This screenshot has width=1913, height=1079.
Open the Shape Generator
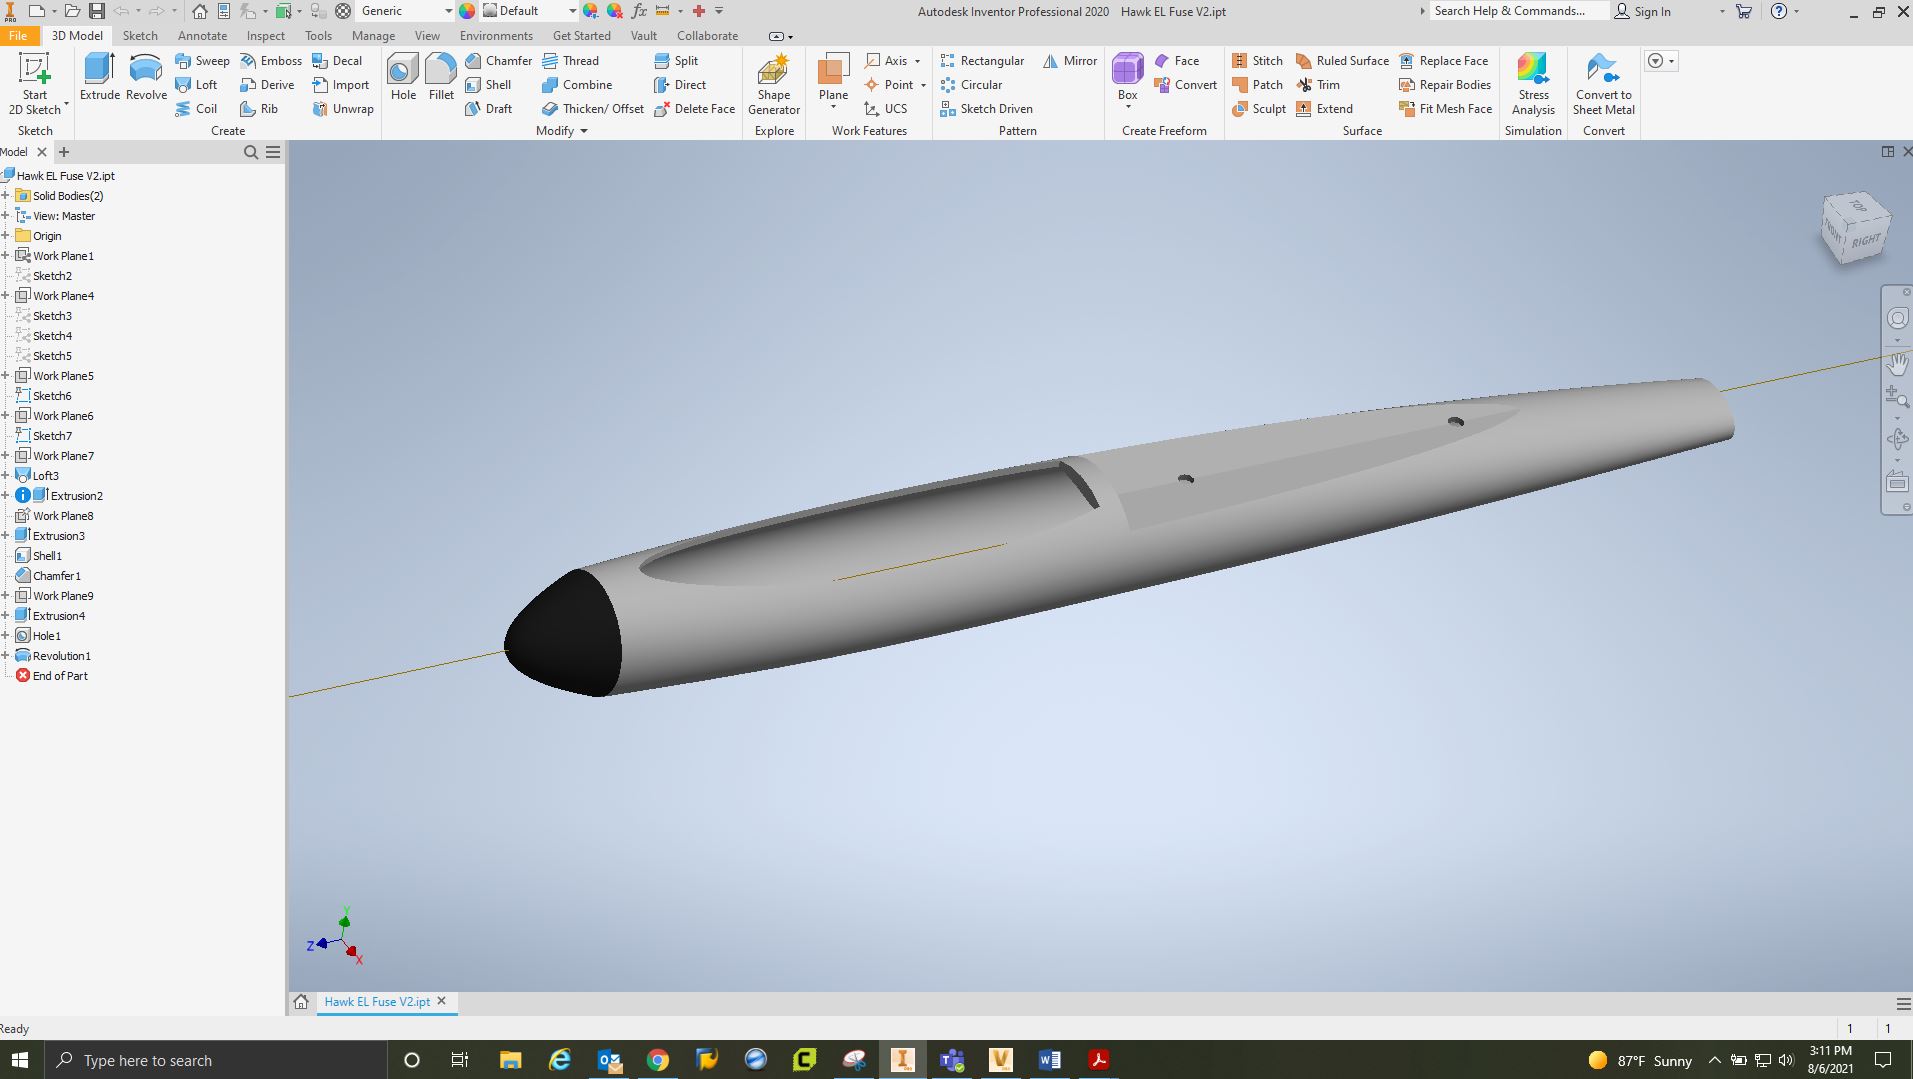773,84
